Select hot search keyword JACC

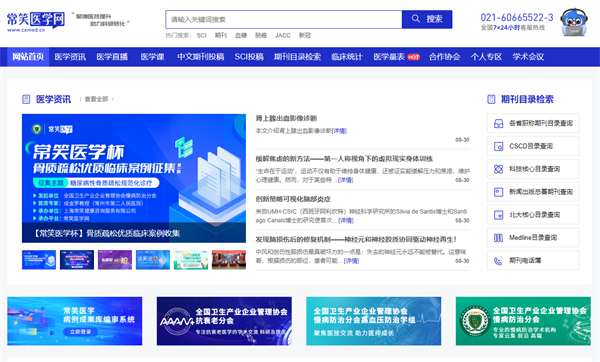click(282, 36)
